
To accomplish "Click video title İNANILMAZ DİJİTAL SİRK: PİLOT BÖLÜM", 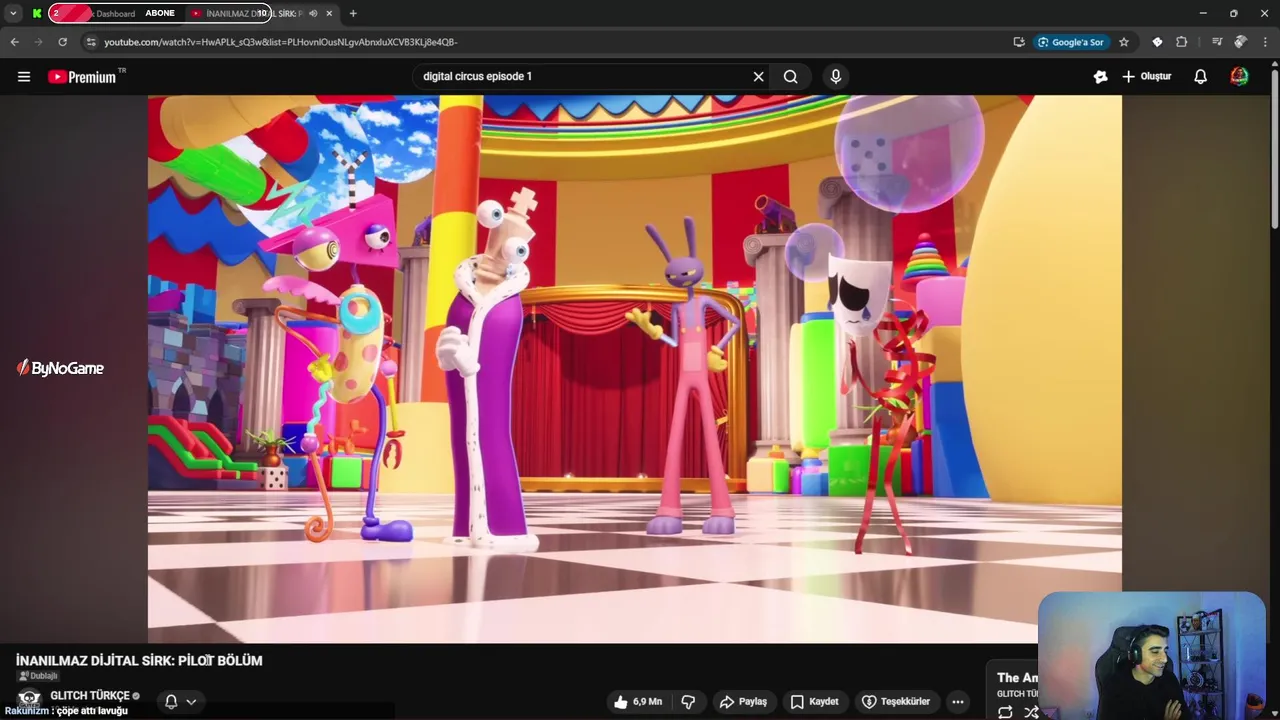I will pos(139,661).
